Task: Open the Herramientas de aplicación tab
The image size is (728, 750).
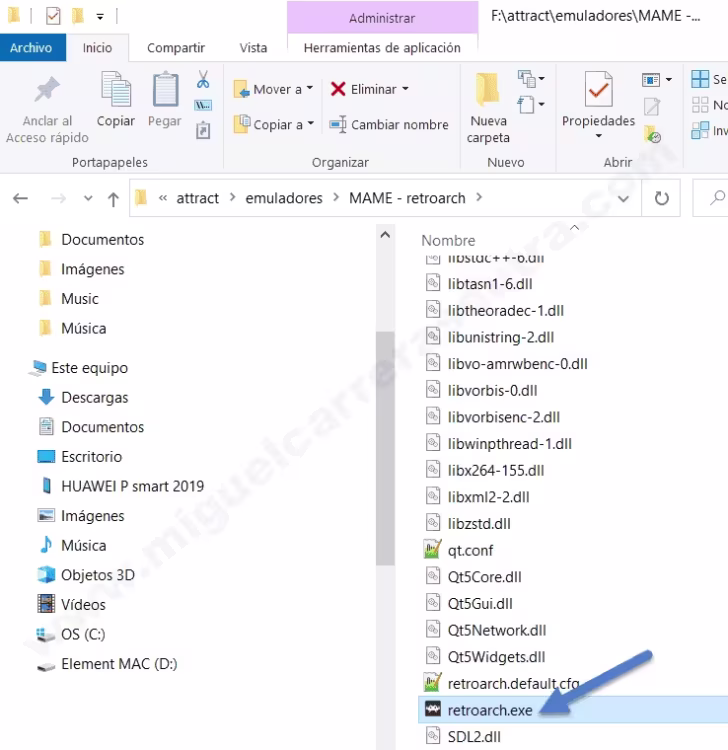Action: tap(382, 48)
